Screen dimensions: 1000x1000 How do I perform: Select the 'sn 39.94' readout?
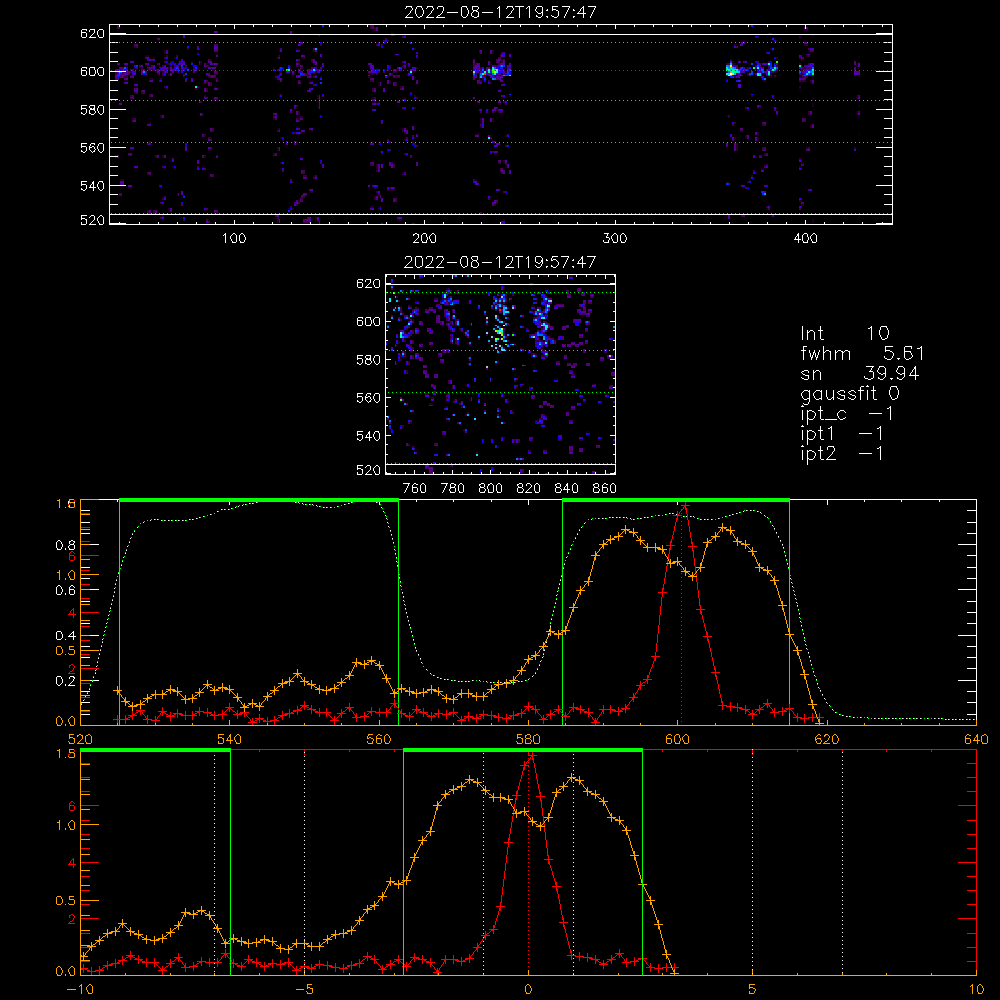(860, 373)
